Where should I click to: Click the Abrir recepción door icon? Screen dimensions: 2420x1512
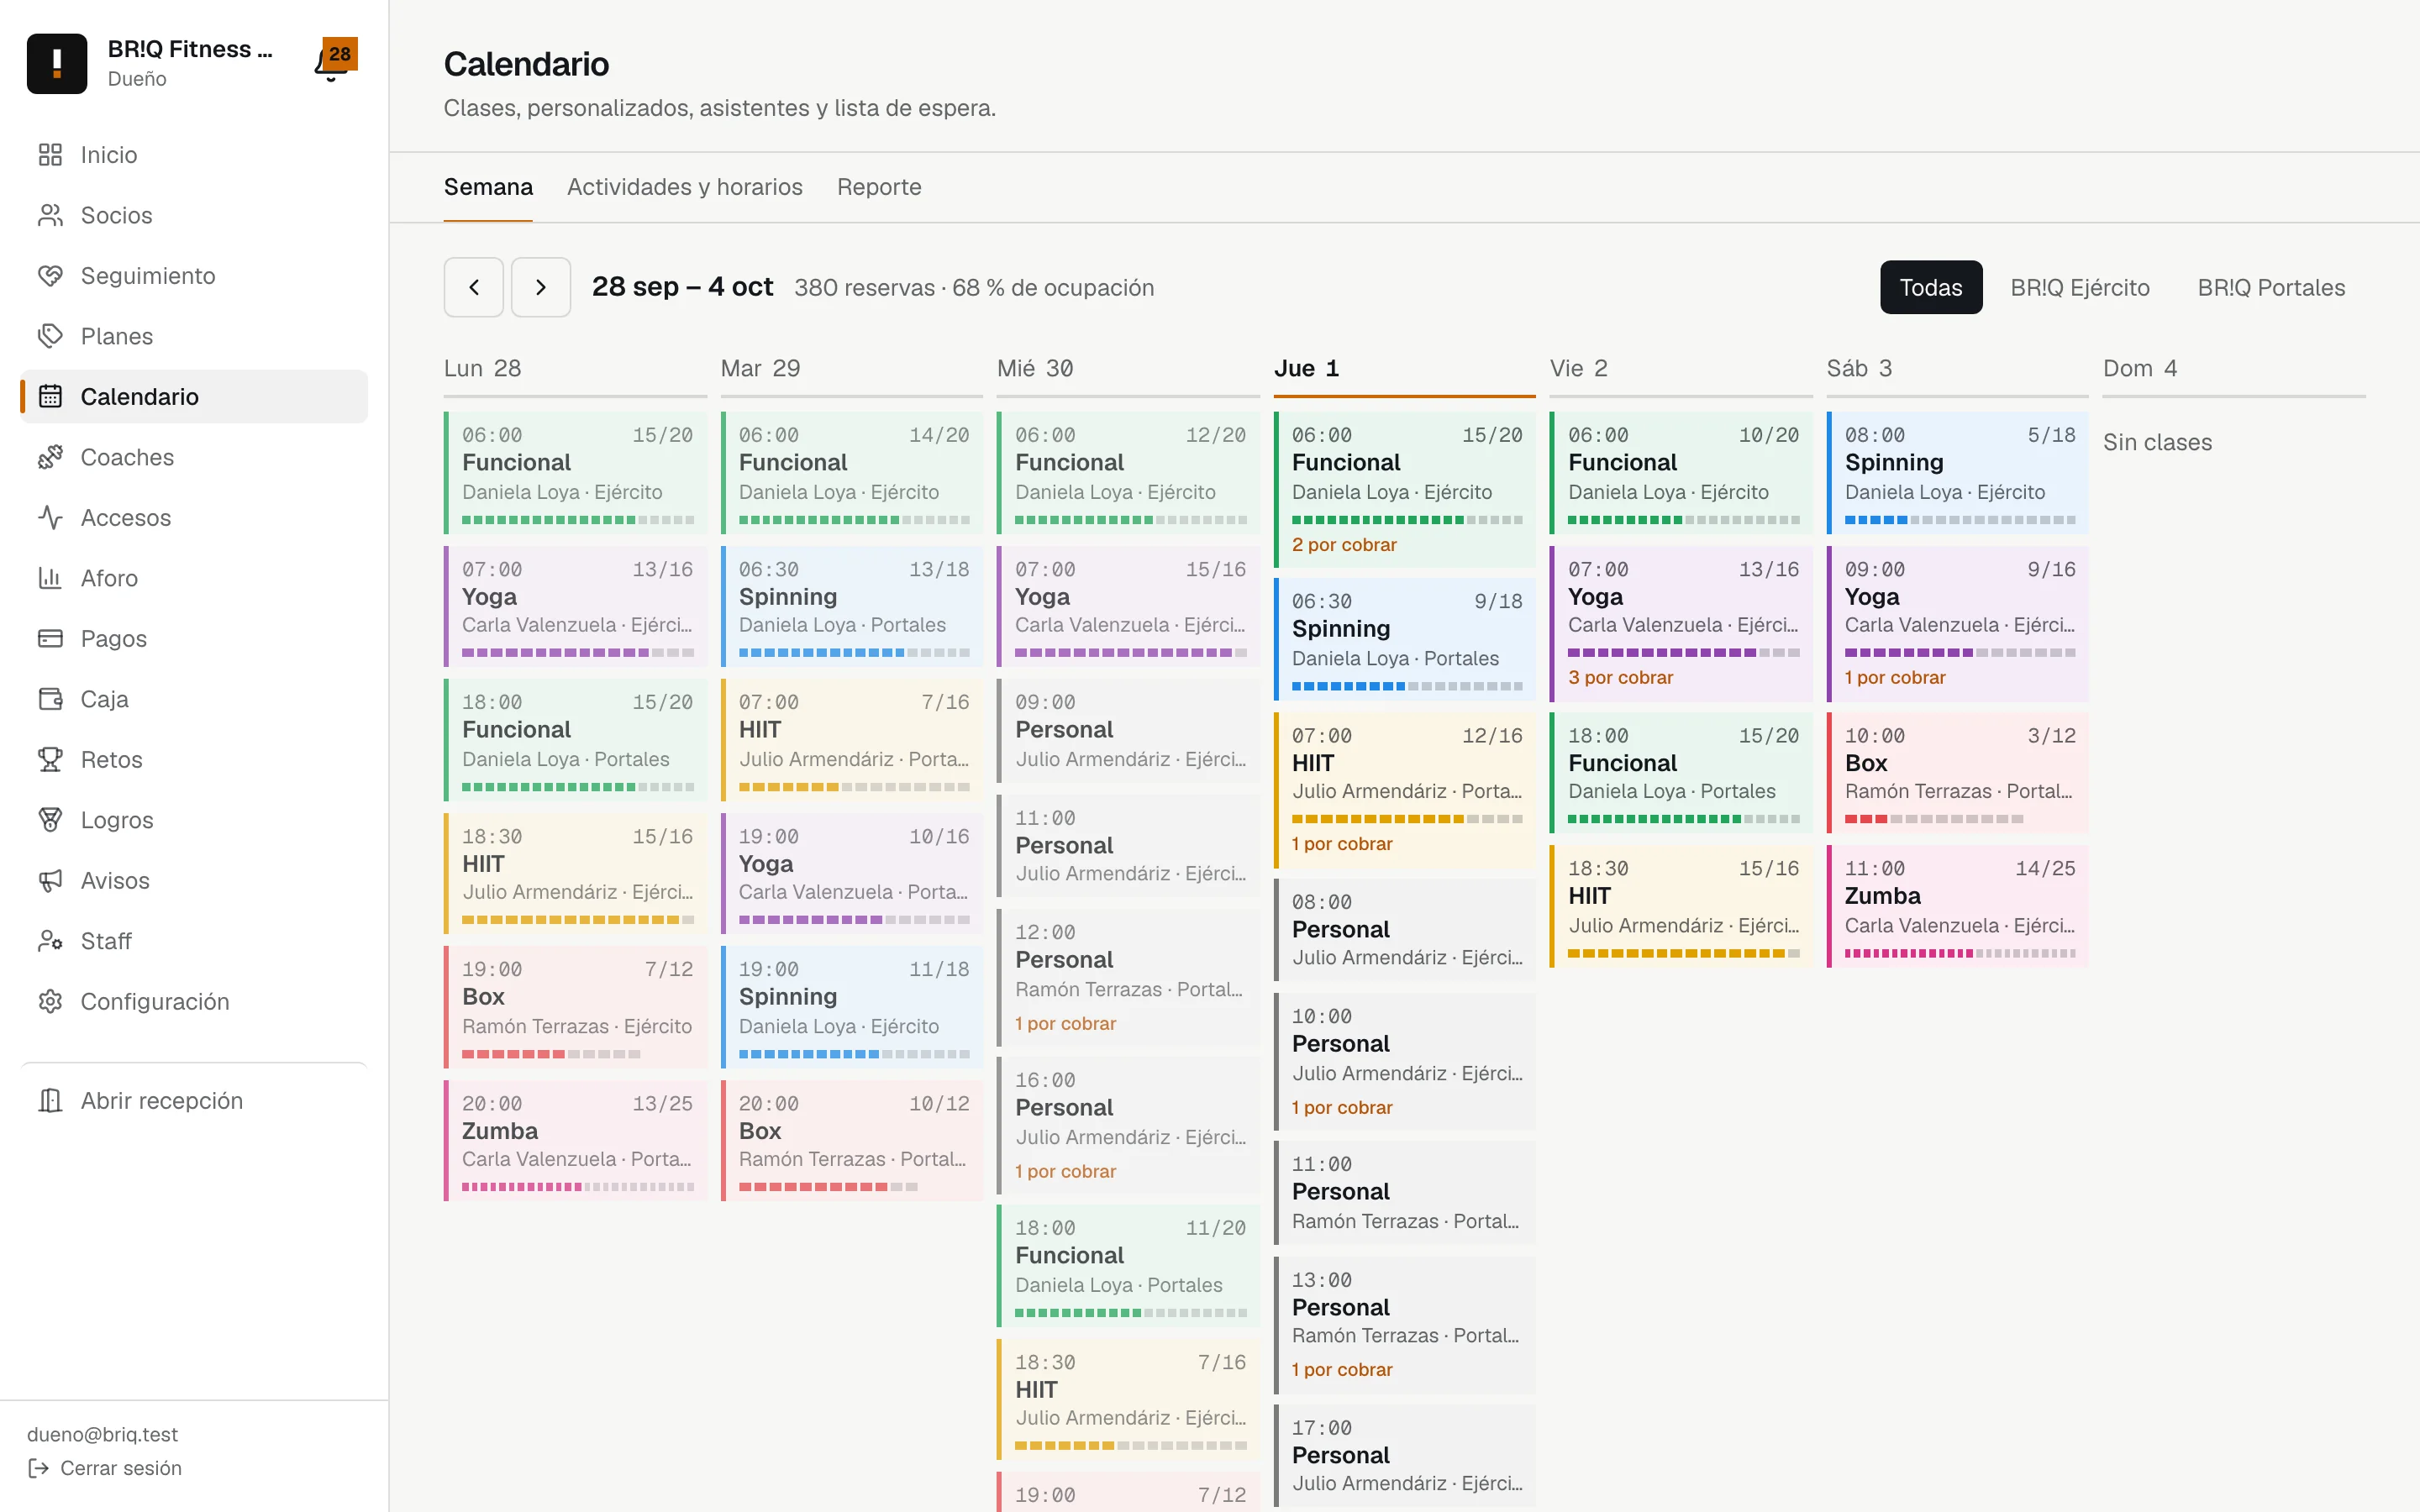[50, 1101]
